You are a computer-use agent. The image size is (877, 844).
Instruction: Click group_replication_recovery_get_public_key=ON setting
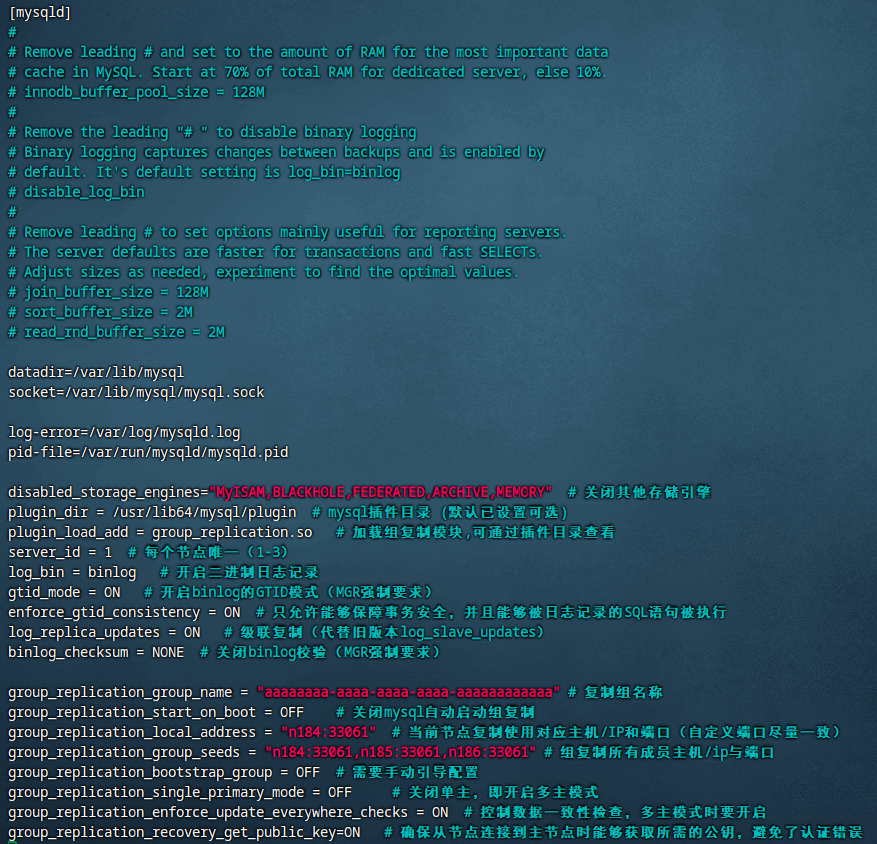click(x=184, y=832)
